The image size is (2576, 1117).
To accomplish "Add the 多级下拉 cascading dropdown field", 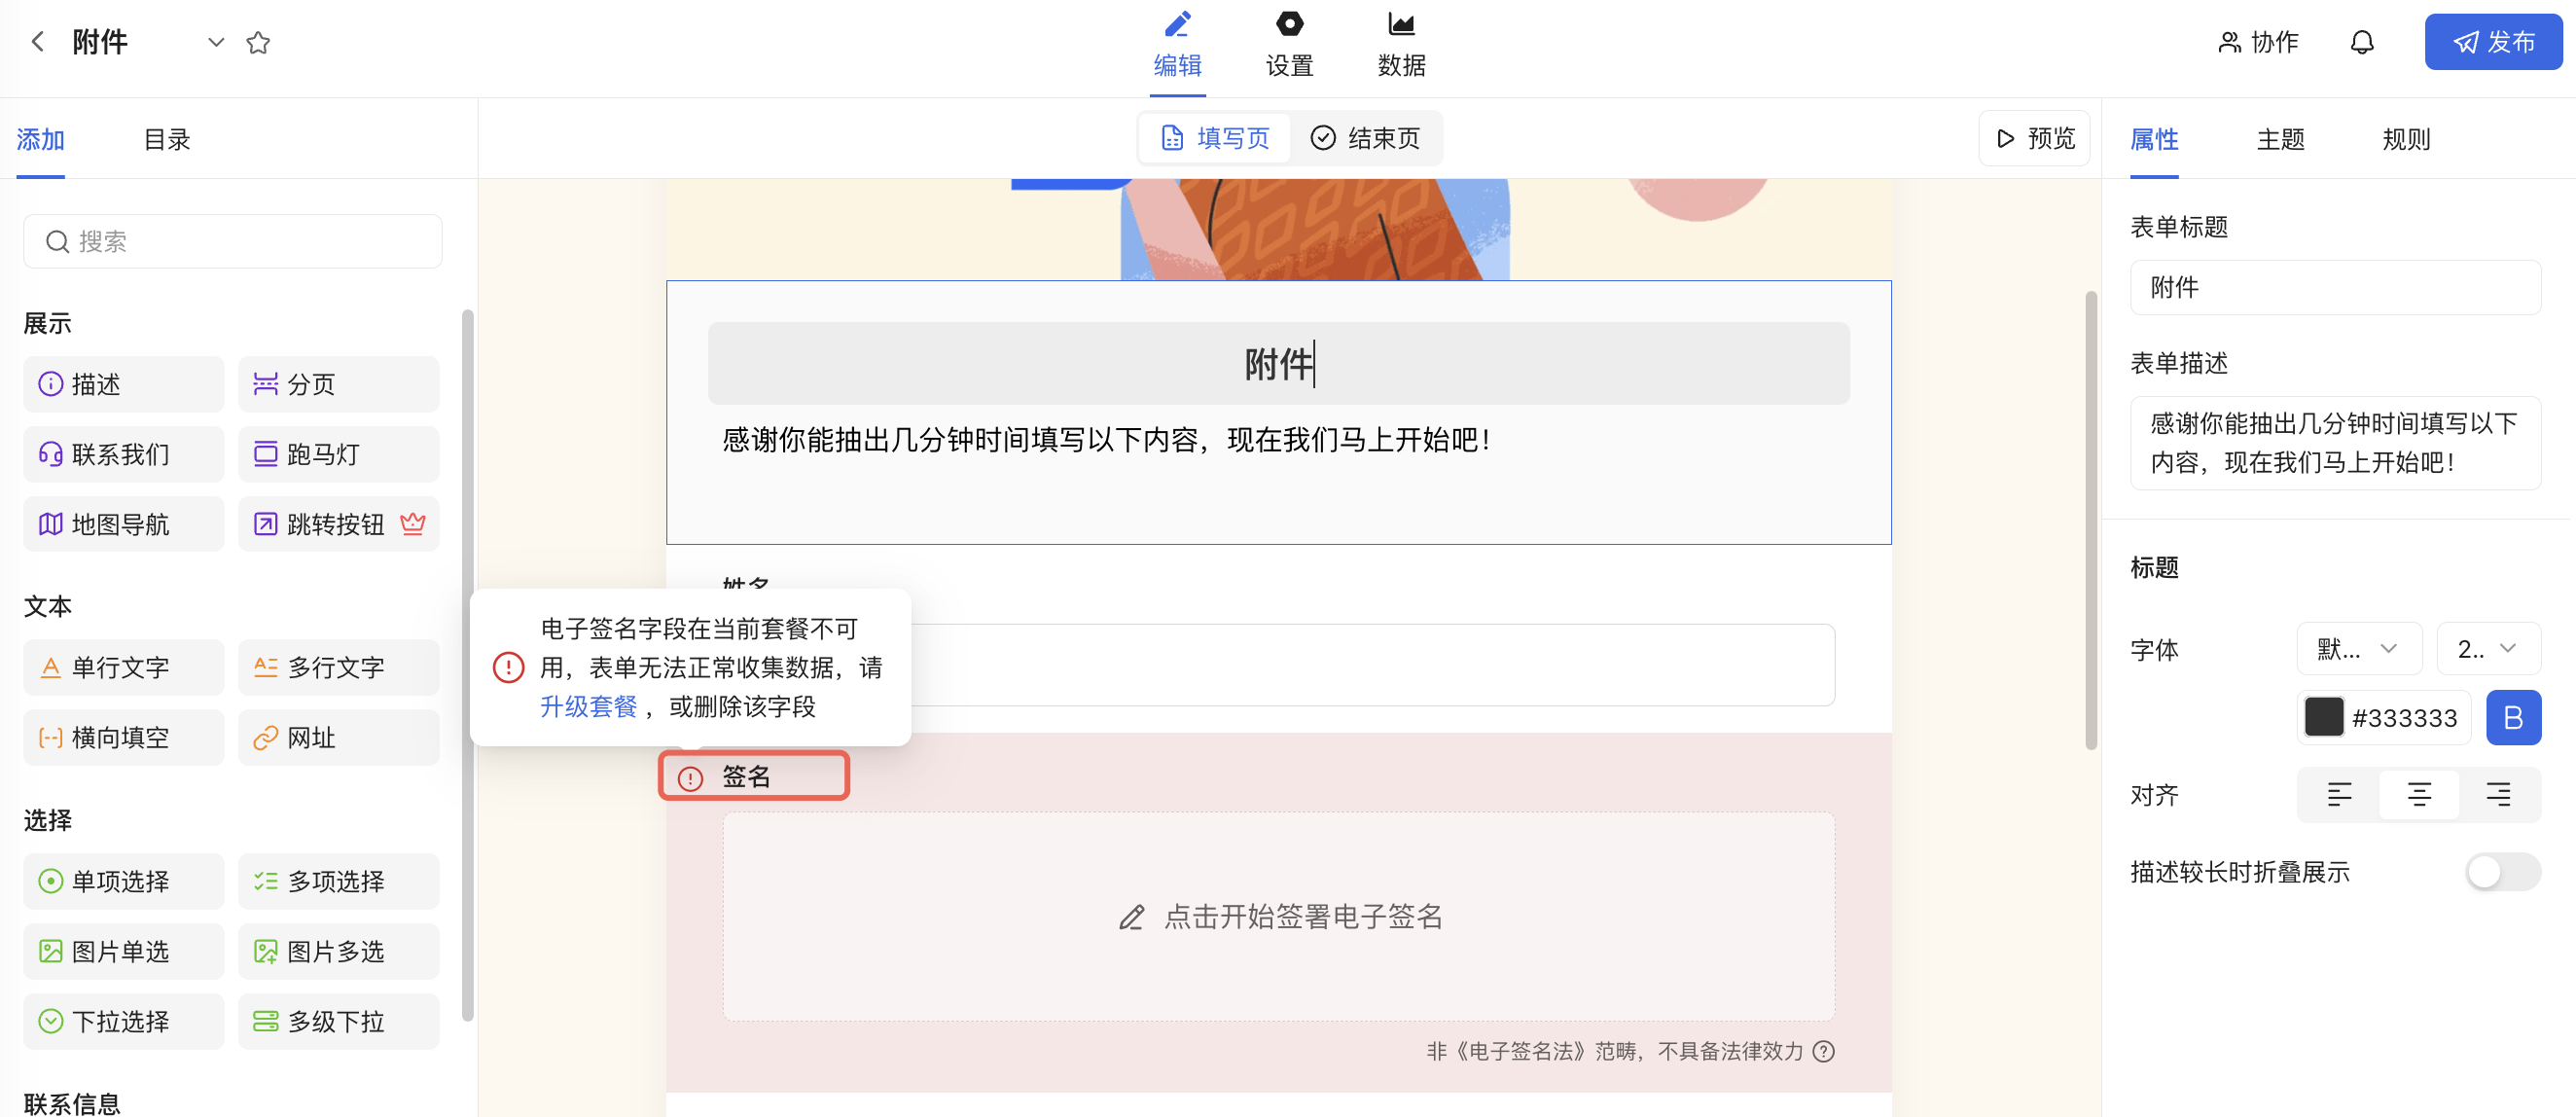I will (x=339, y=1021).
